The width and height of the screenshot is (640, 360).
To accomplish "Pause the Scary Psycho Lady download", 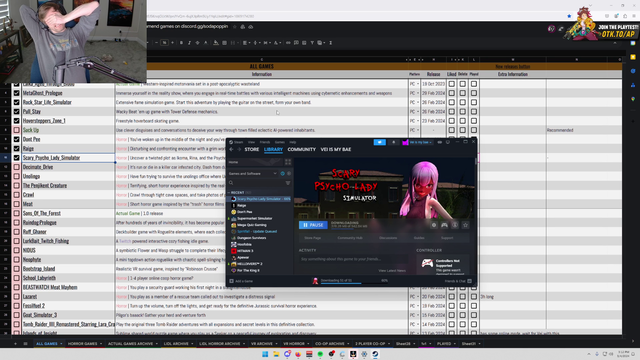I will 313,225.
